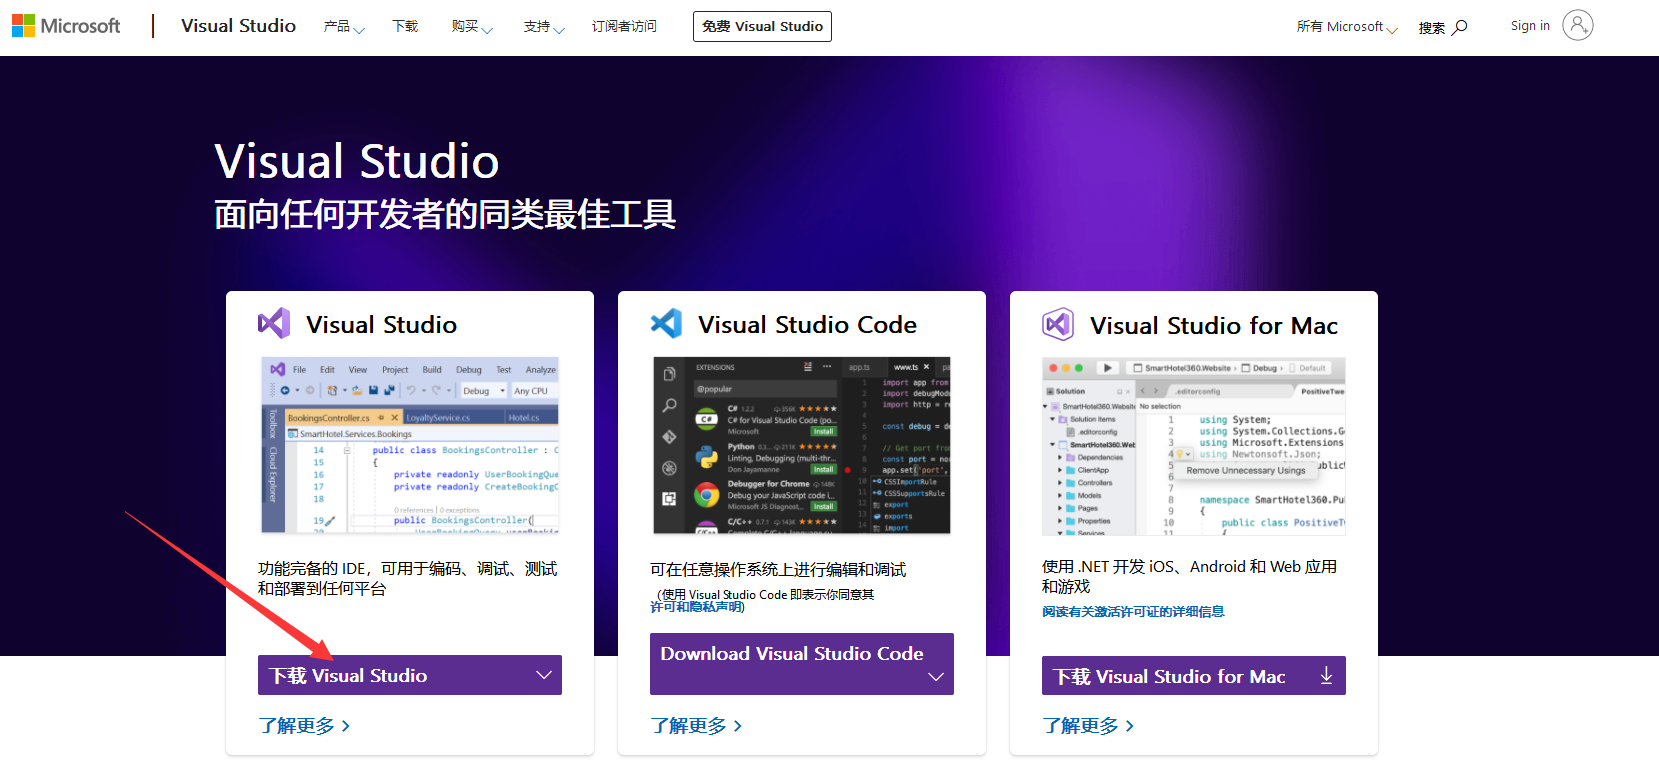Open the 阅读有关激活许可证的详细信息 link
Screen dimensions: 1659x770
[1133, 612]
